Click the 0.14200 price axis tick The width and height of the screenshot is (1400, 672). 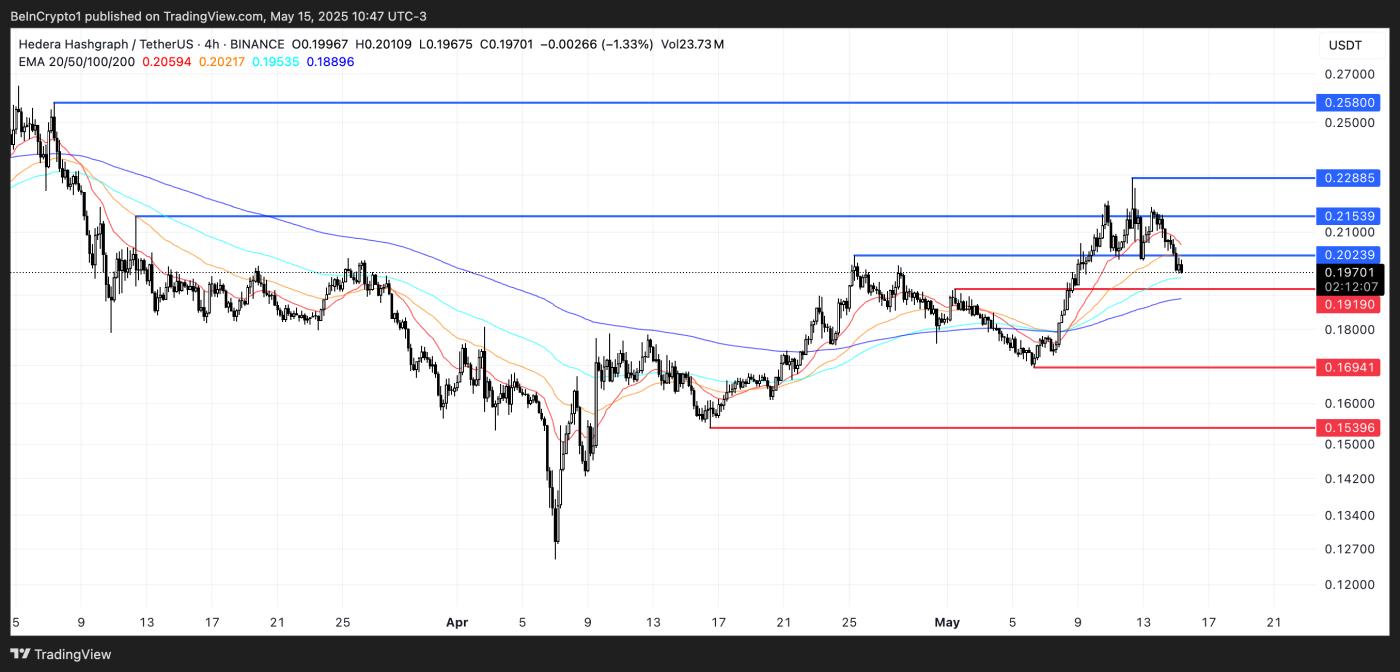pyautogui.click(x=1350, y=478)
